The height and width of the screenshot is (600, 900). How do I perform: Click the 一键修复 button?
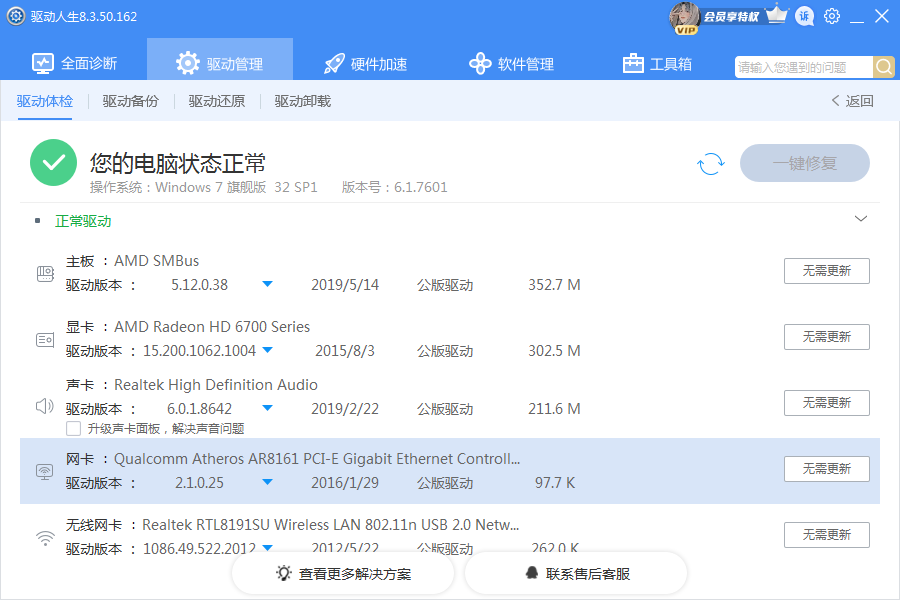point(804,163)
